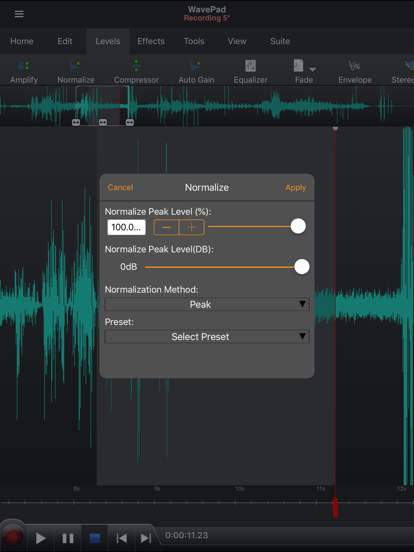Open the Auto Gain tool
The width and height of the screenshot is (414, 552).
[x=196, y=72]
